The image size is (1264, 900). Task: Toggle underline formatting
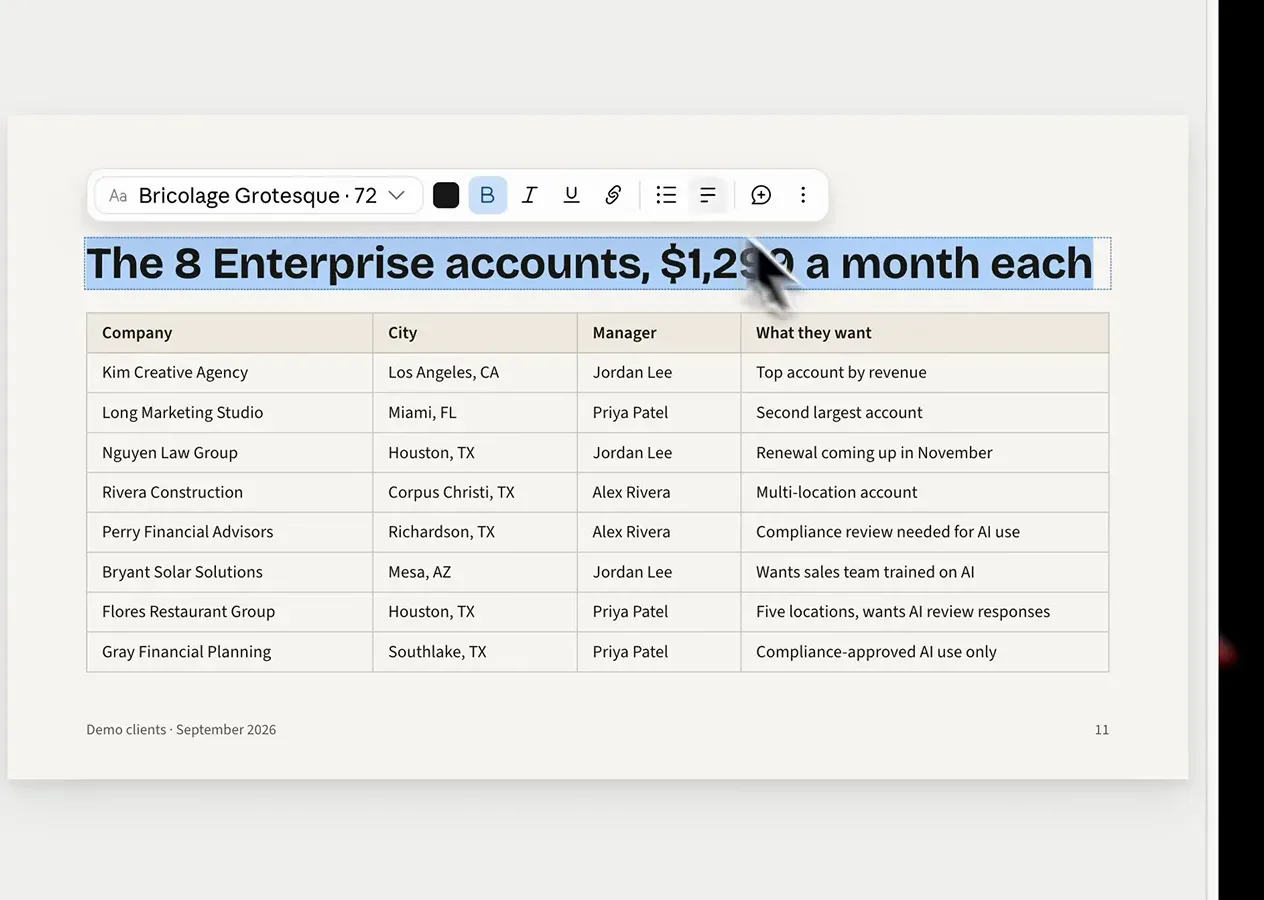tap(571, 195)
